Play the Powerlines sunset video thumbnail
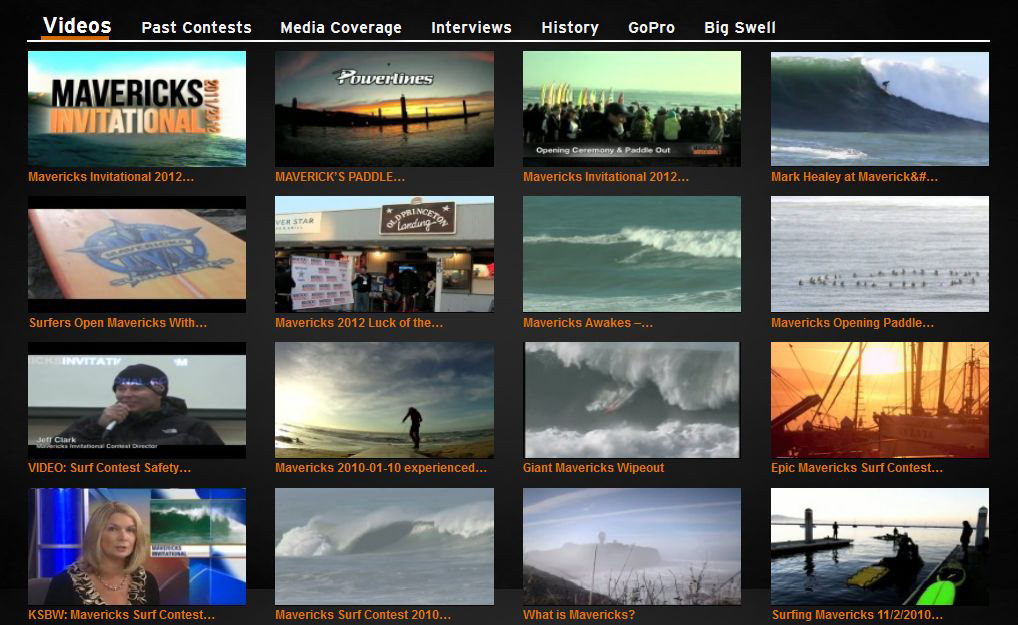 pos(384,109)
